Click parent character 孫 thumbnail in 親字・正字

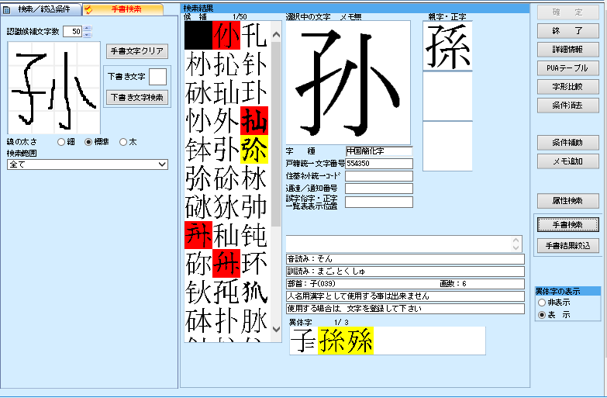(x=448, y=46)
